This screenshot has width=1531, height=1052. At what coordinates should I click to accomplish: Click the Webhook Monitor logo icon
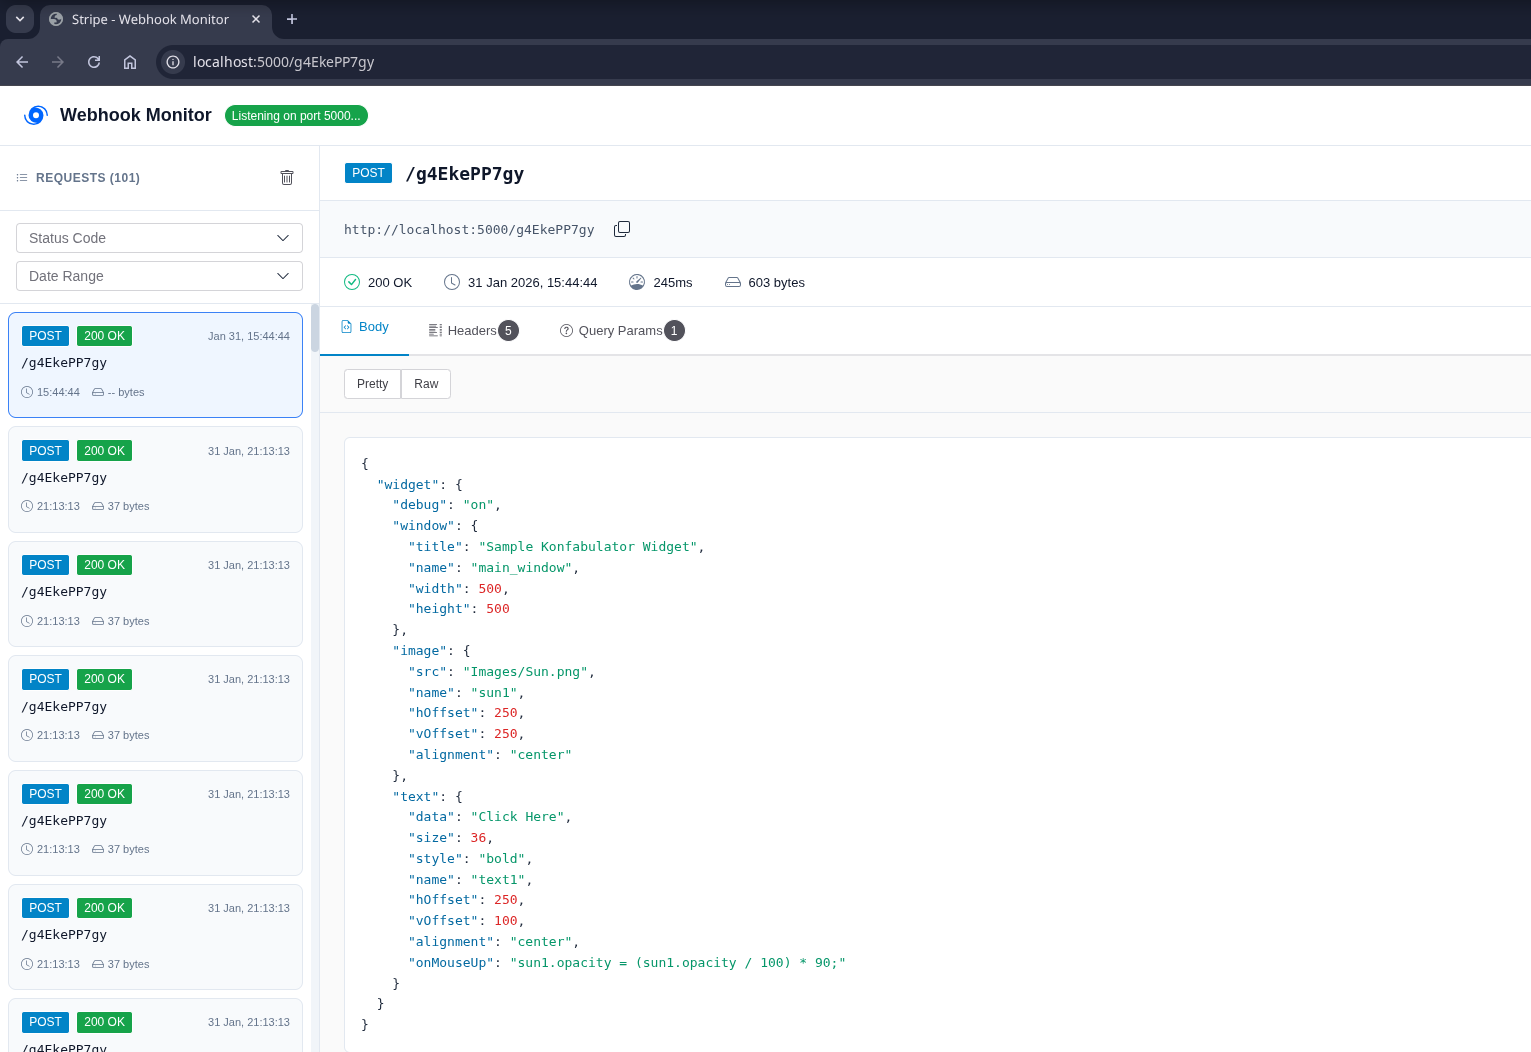tap(36, 115)
